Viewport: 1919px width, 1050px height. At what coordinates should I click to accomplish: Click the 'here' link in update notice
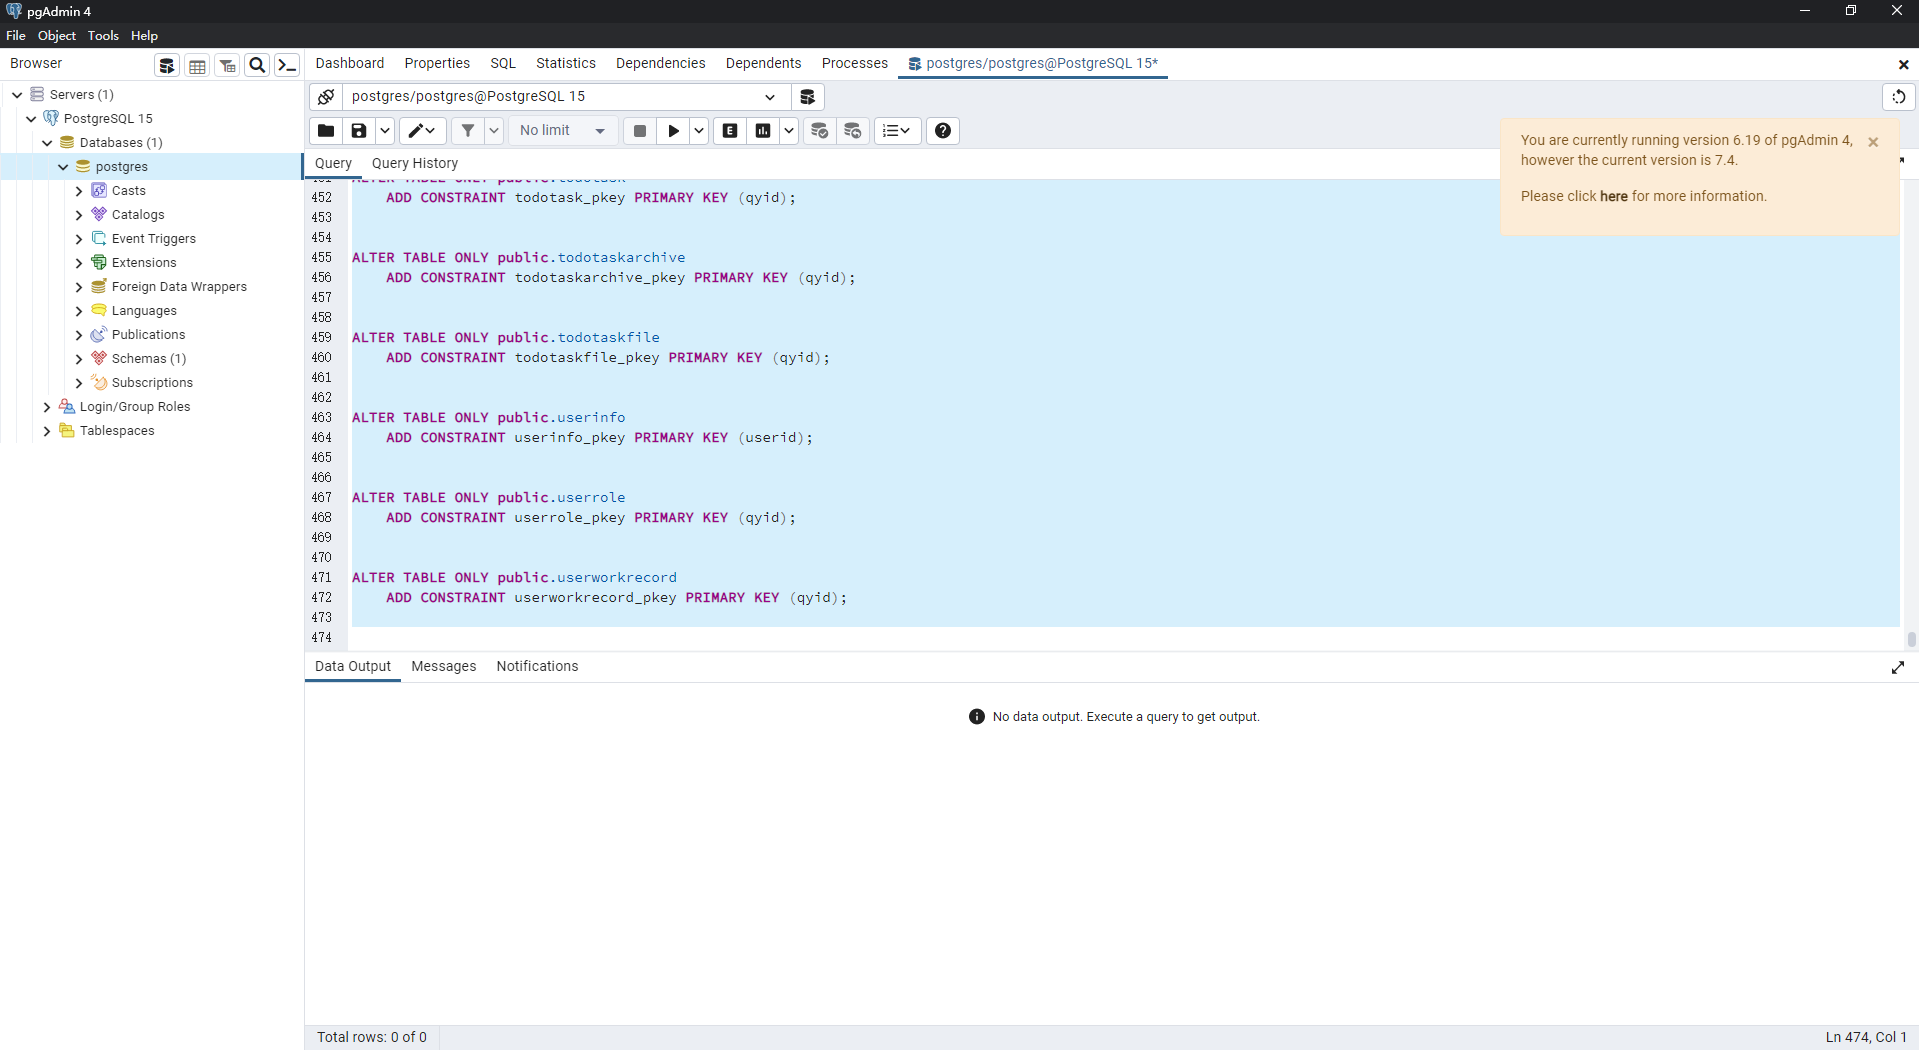[x=1613, y=196]
